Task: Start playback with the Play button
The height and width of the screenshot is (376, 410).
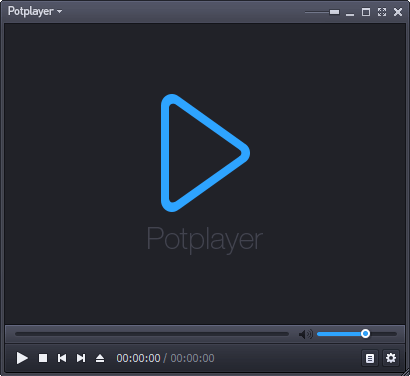Action: click(x=22, y=358)
